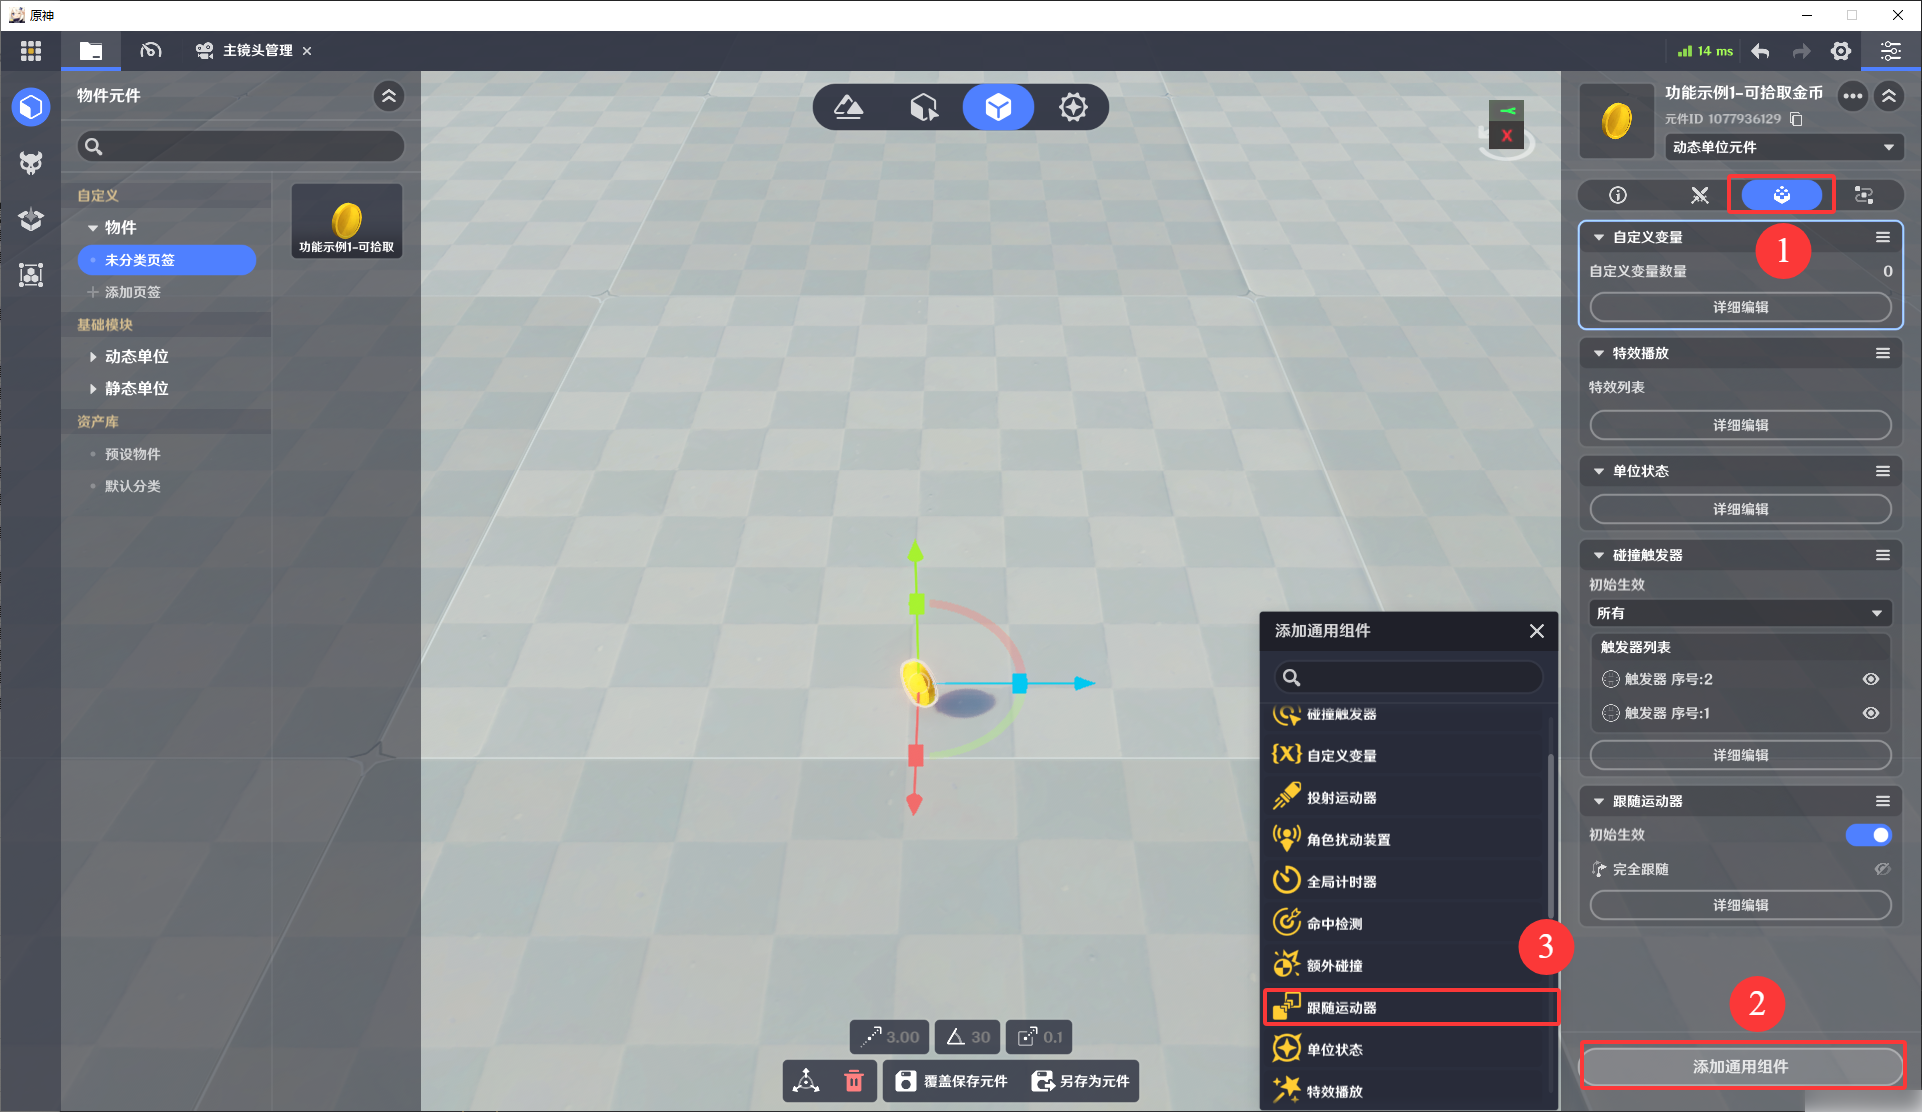Image resolution: width=1922 pixels, height=1112 pixels.
Task: Toggle 初始生效 switch in 跟随运动器
Action: pyautogui.click(x=1868, y=835)
